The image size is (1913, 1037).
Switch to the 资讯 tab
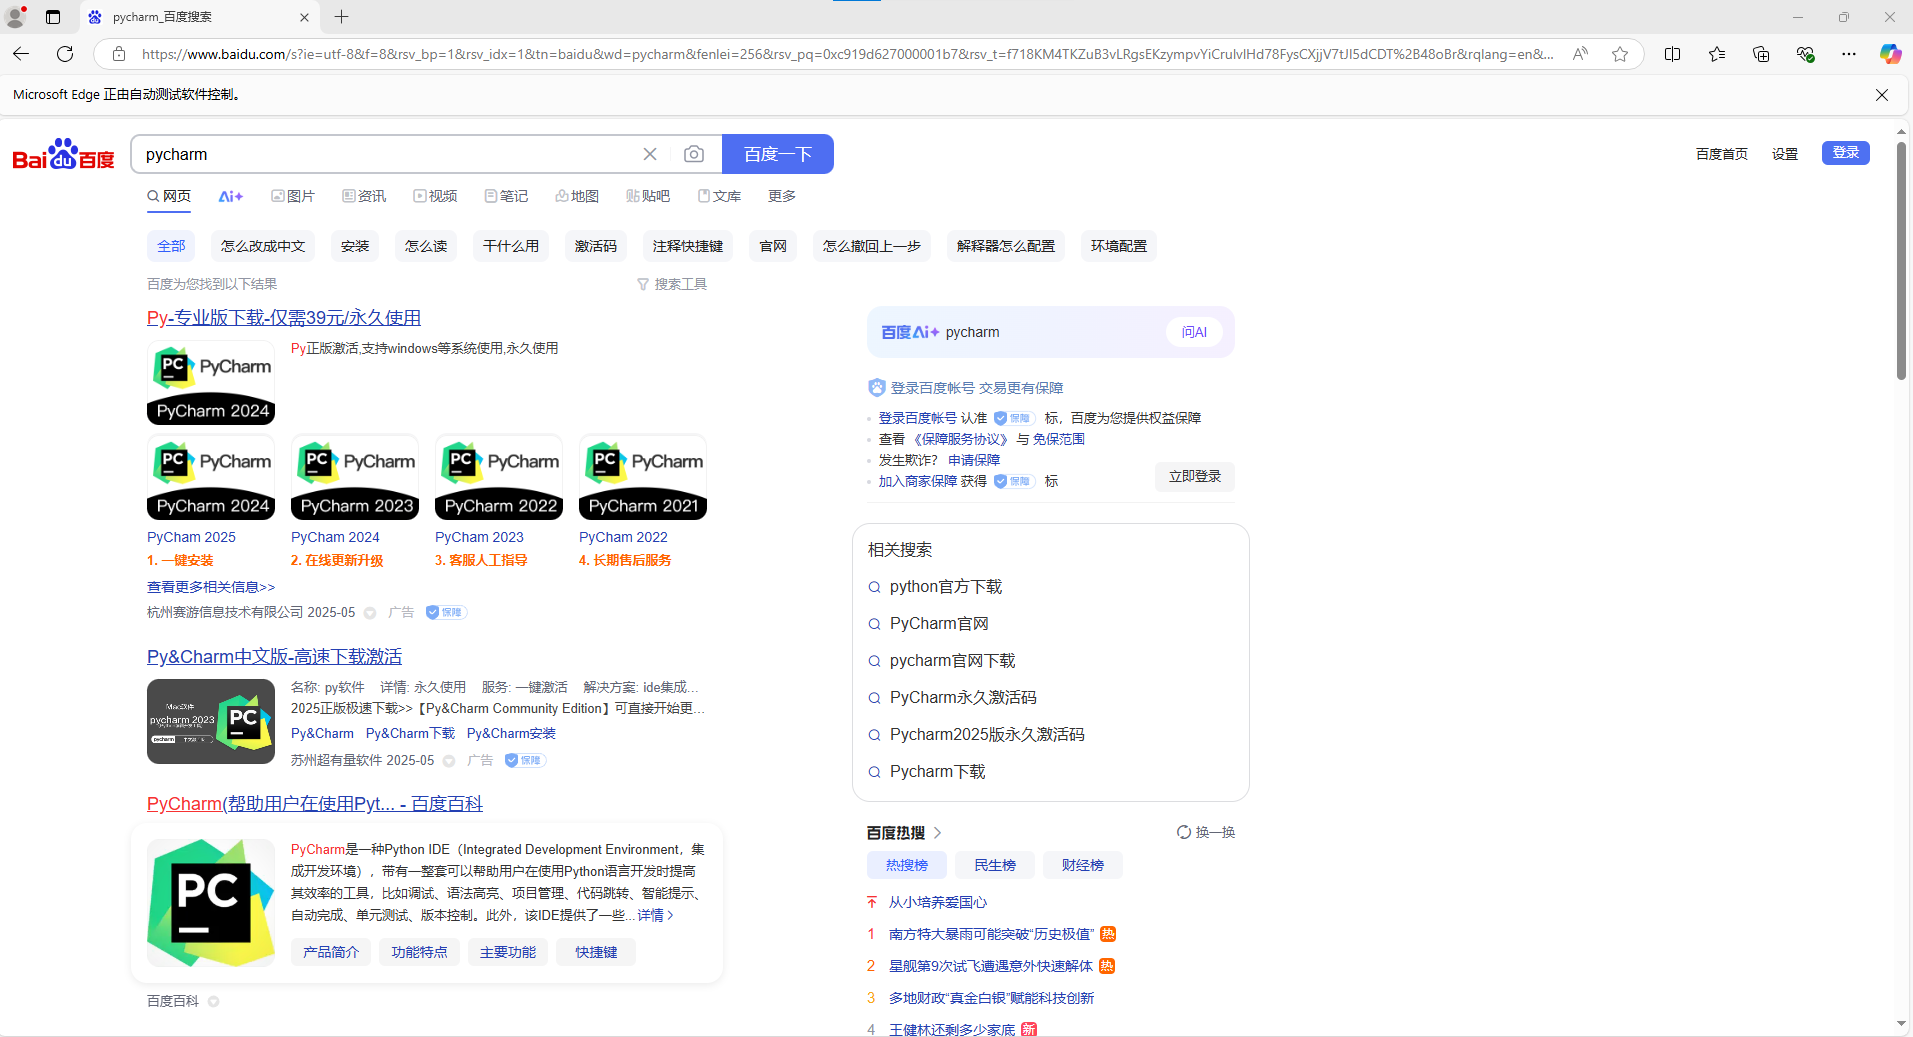pos(364,197)
